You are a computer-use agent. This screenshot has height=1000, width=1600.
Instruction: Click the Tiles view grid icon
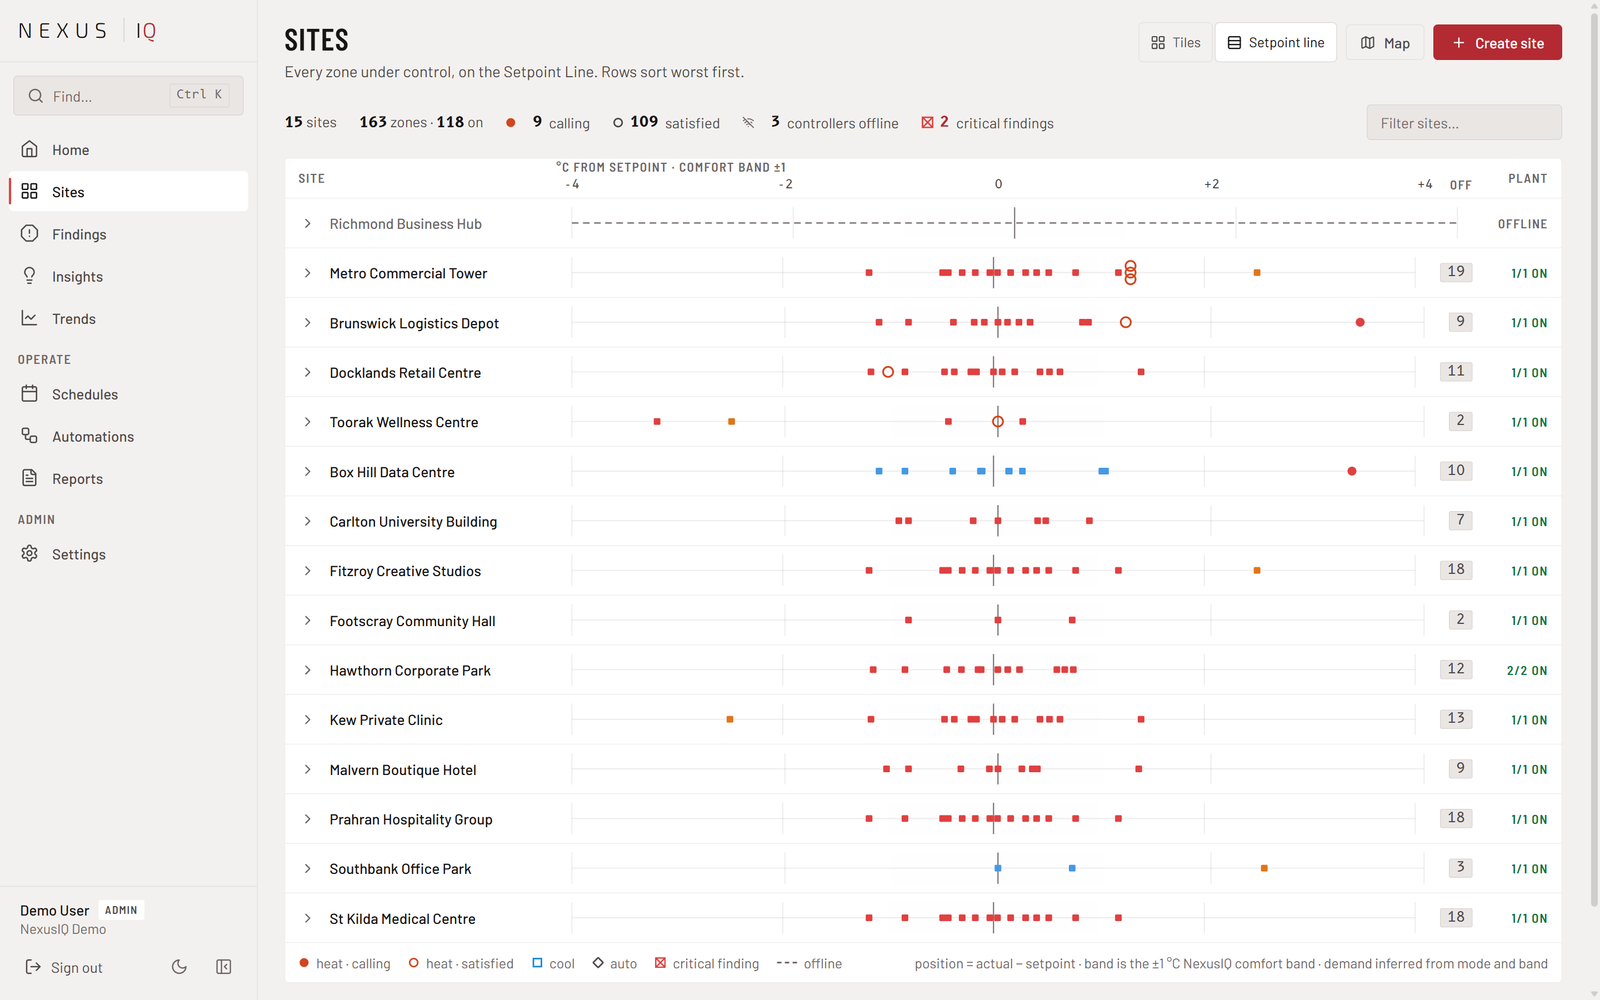pyautogui.click(x=1158, y=43)
